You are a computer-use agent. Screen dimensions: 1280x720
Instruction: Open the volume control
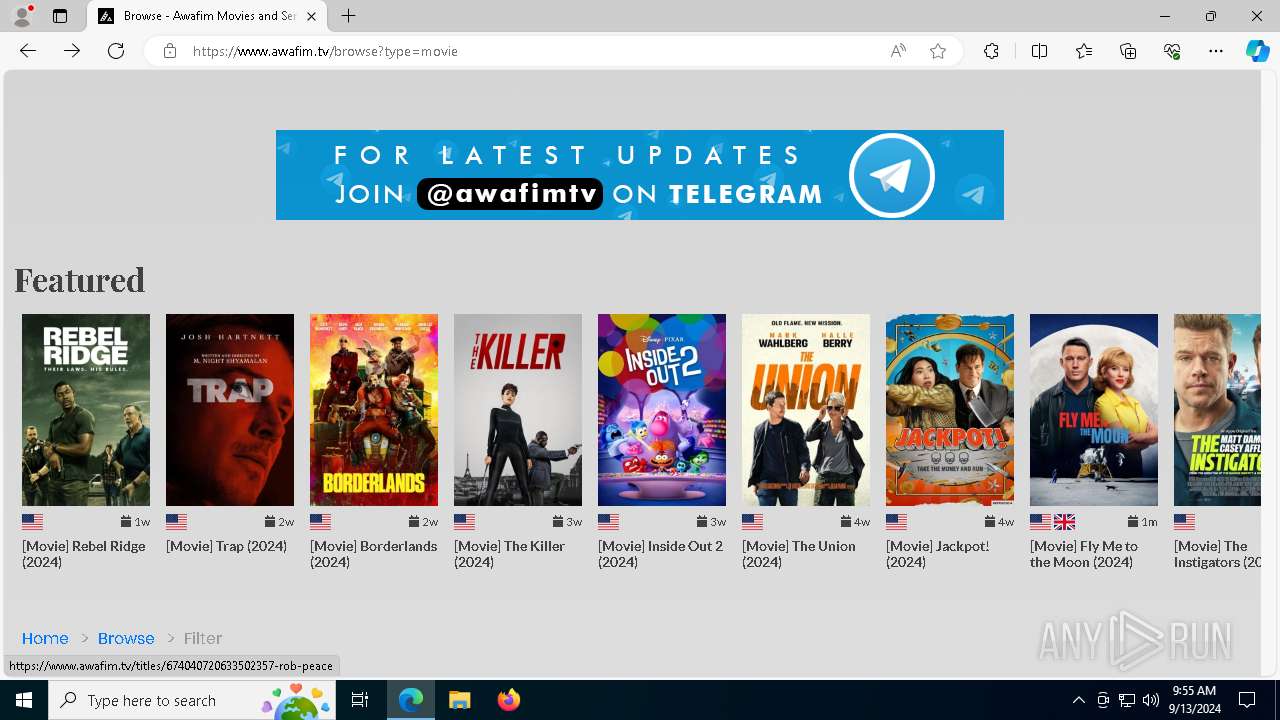(1150, 700)
